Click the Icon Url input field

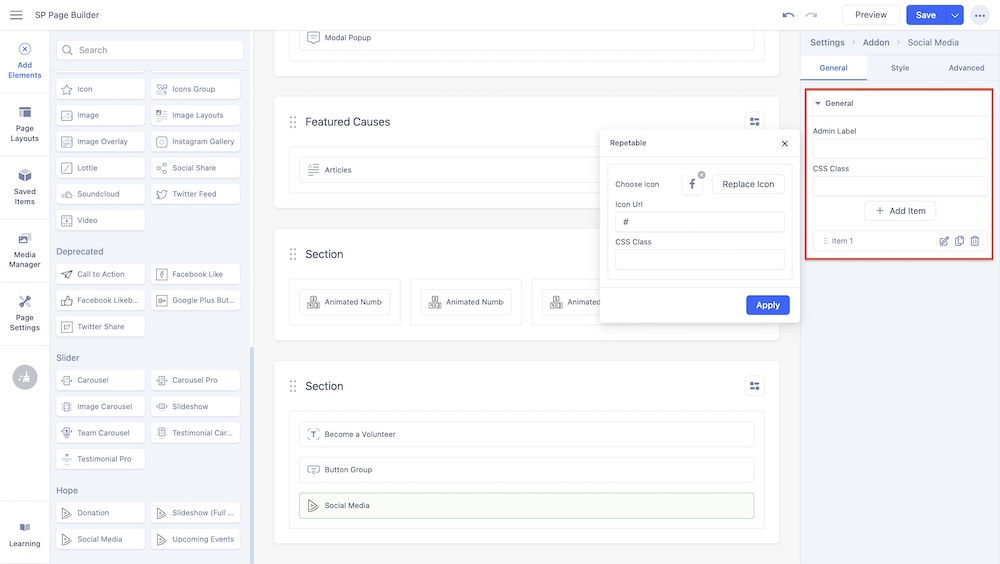700,222
